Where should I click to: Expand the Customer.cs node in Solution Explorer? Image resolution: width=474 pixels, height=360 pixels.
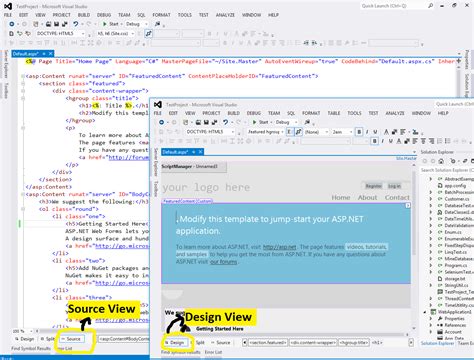pyautogui.click(x=431, y=199)
